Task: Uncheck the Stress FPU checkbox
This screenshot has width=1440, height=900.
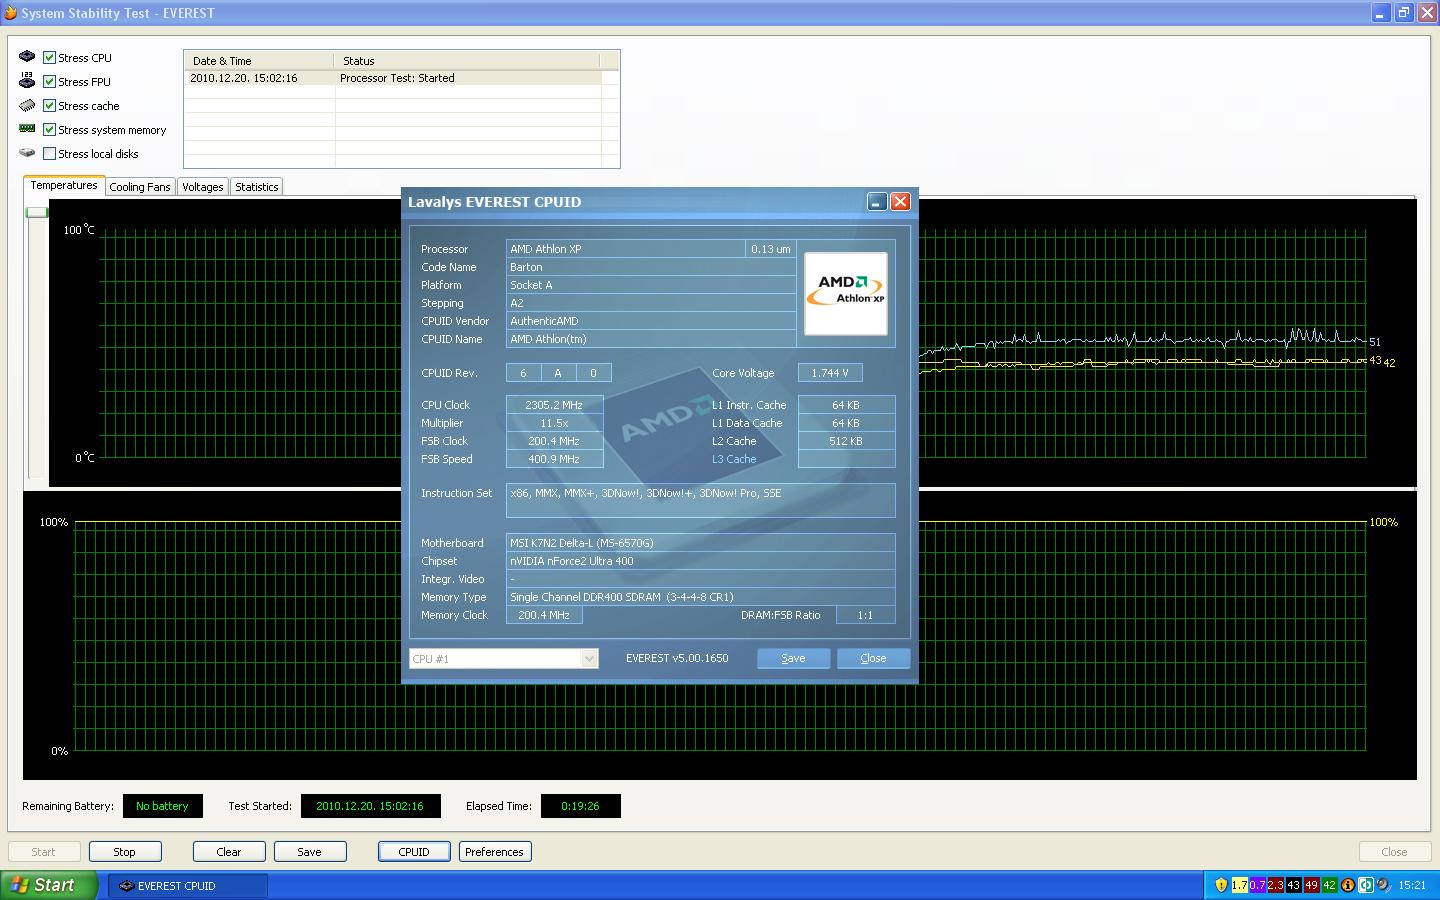Action: [x=49, y=81]
